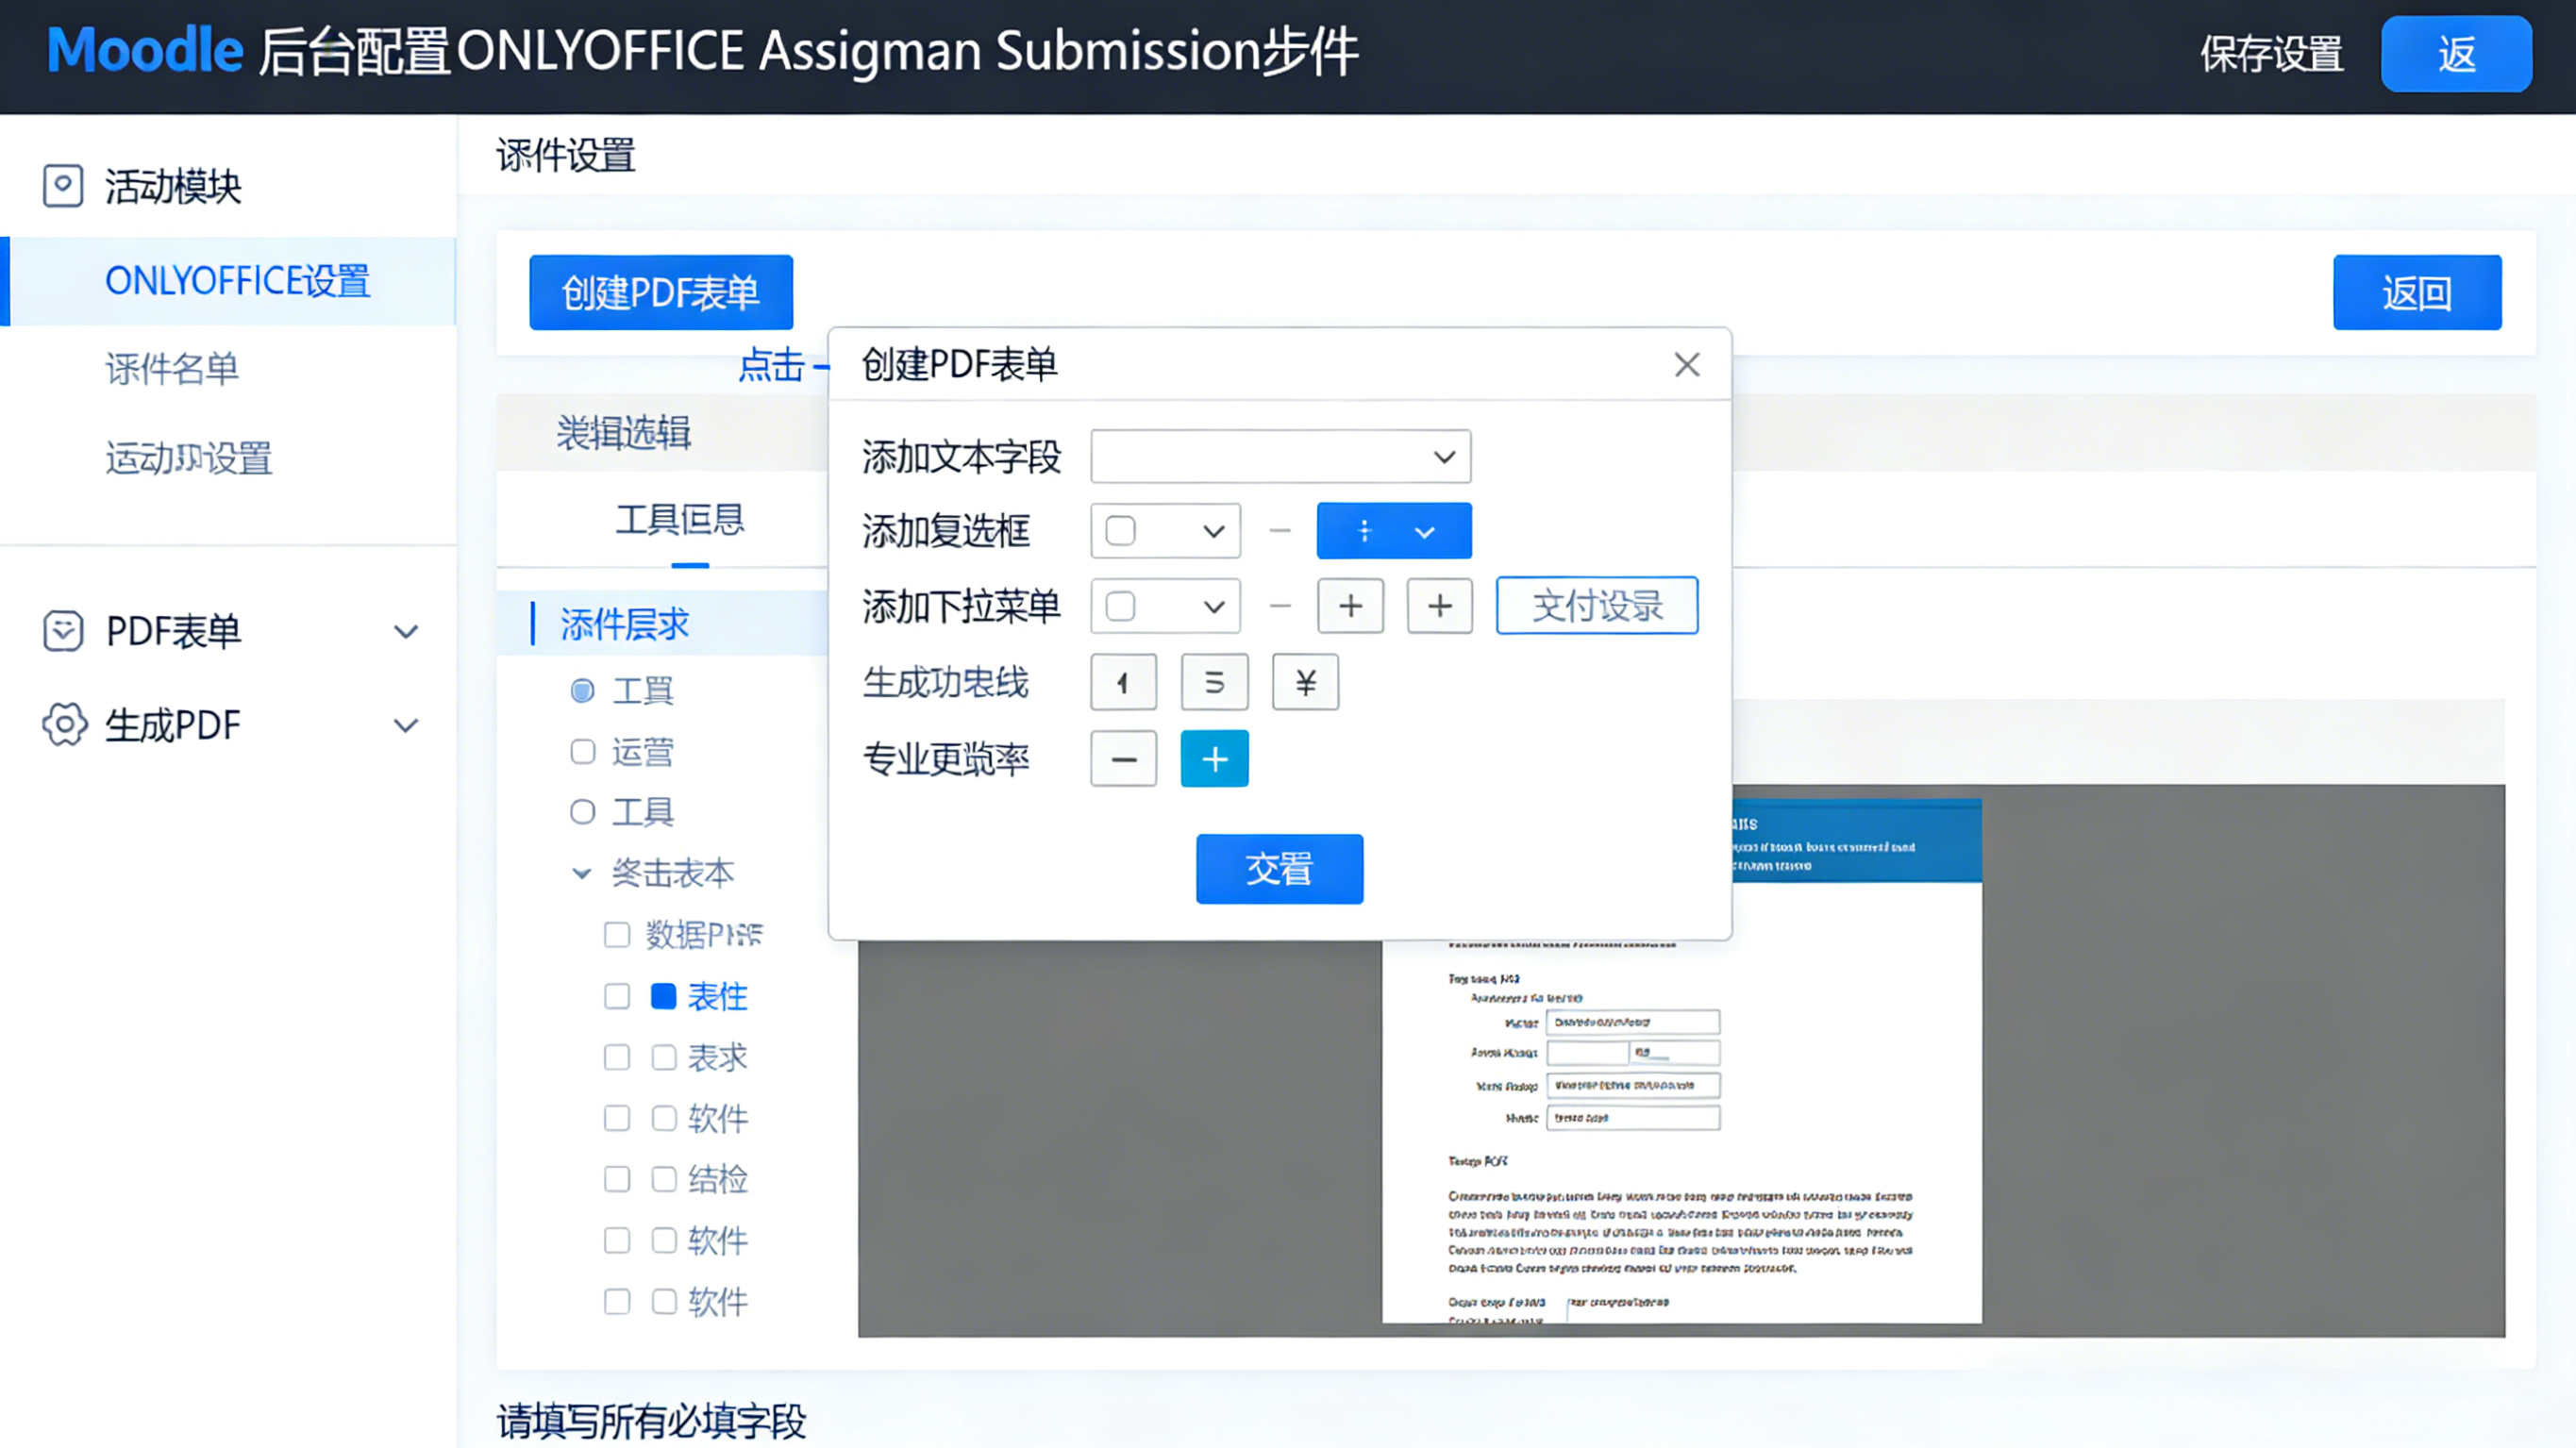Screen dimensions: 2576x1448
Task: Select the 工買 radio button
Action: click(x=582, y=691)
